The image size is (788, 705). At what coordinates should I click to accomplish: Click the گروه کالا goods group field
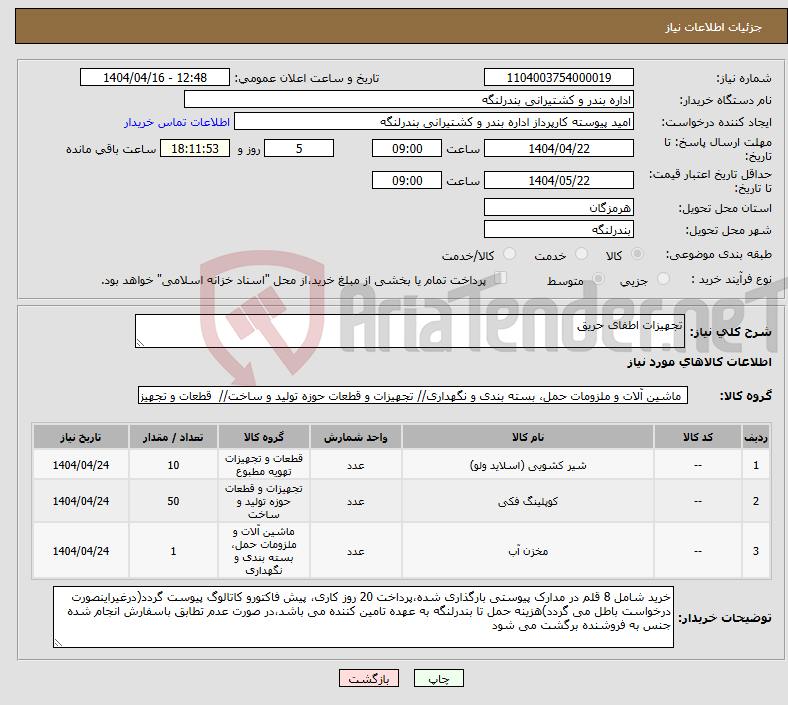point(413,395)
